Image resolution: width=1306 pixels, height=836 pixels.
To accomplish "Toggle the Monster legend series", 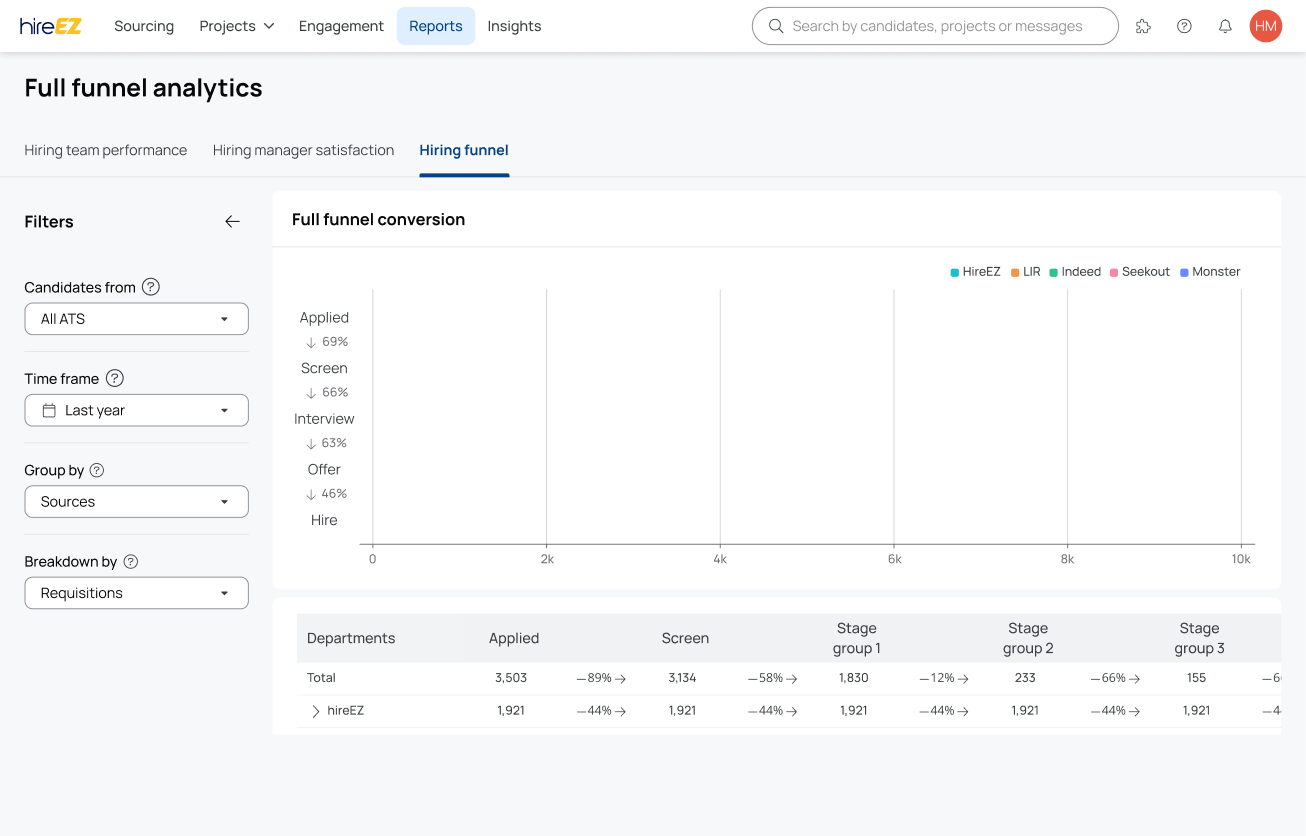I will click(1210, 272).
